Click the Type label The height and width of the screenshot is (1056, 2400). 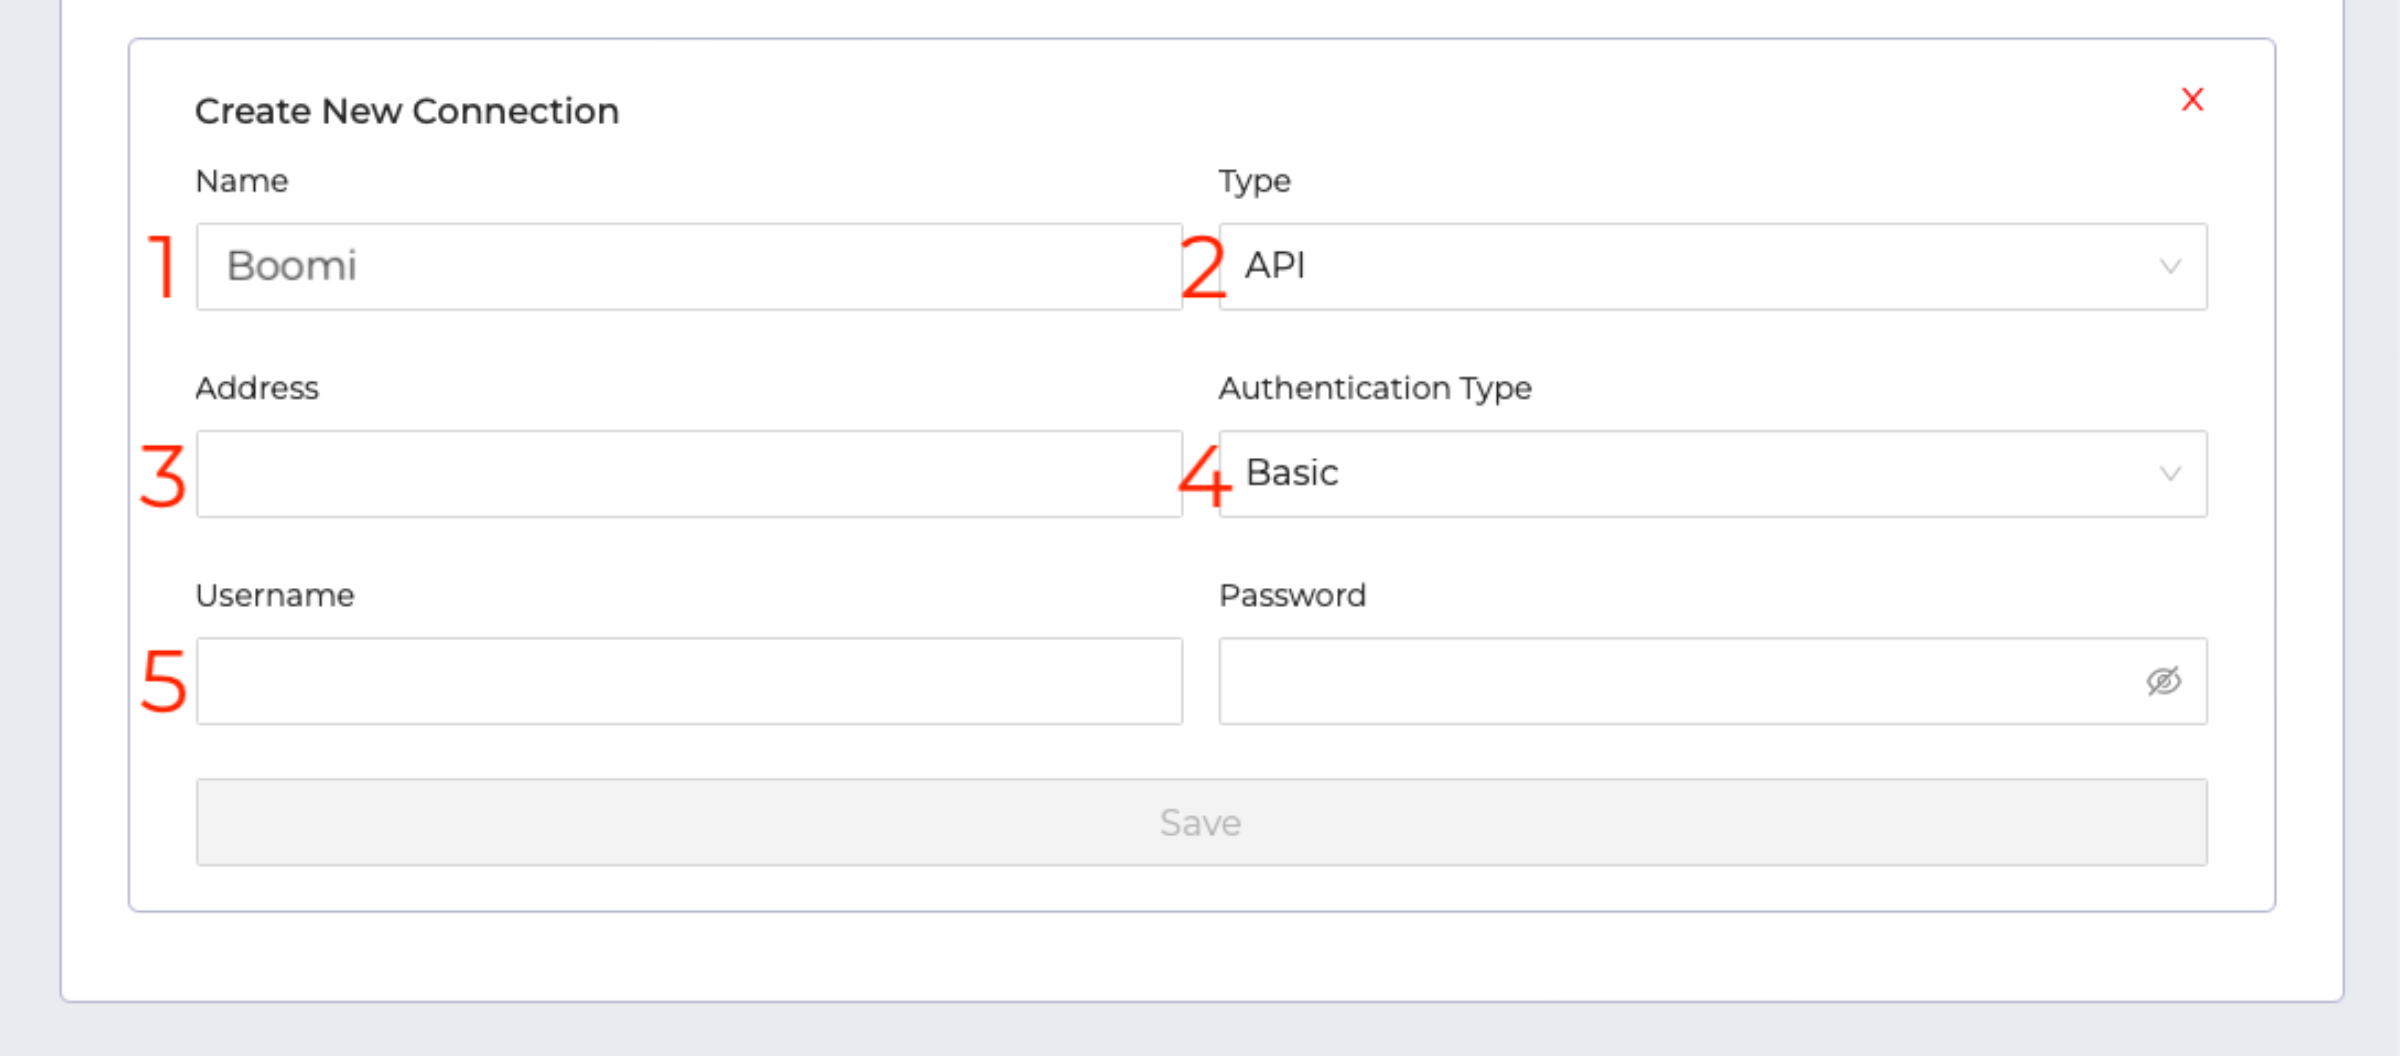tap(1255, 182)
